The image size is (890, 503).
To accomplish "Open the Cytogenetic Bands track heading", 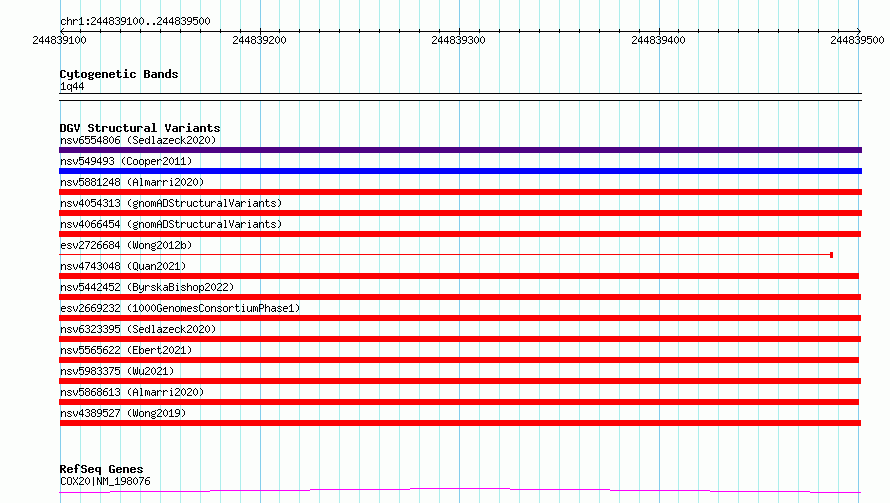I will point(119,74).
